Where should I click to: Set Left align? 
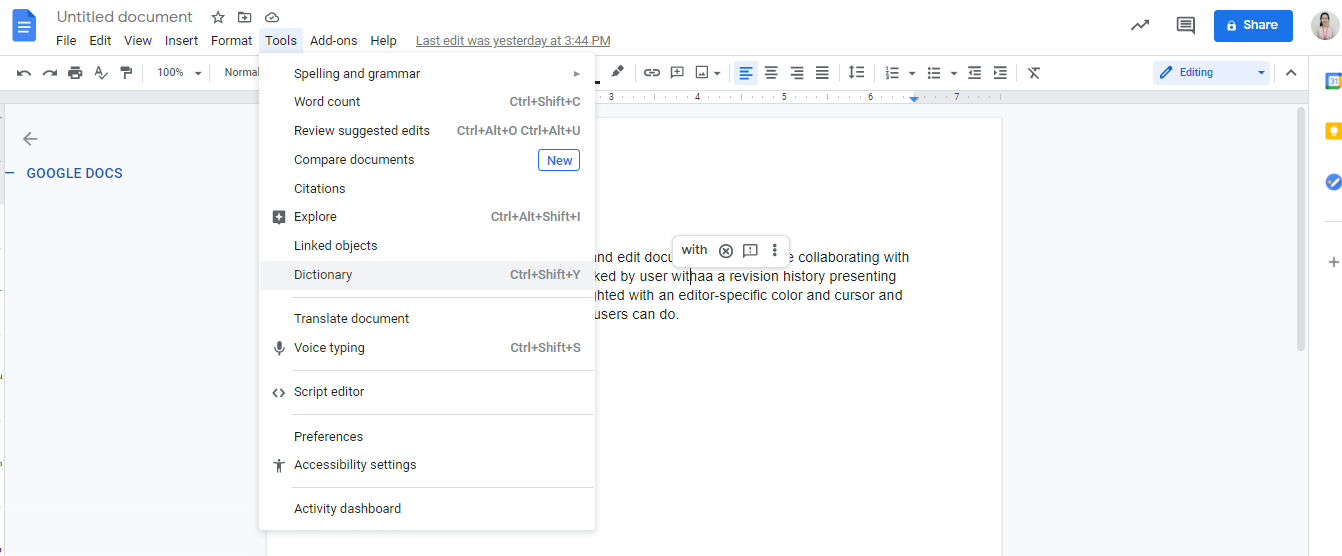tap(746, 73)
